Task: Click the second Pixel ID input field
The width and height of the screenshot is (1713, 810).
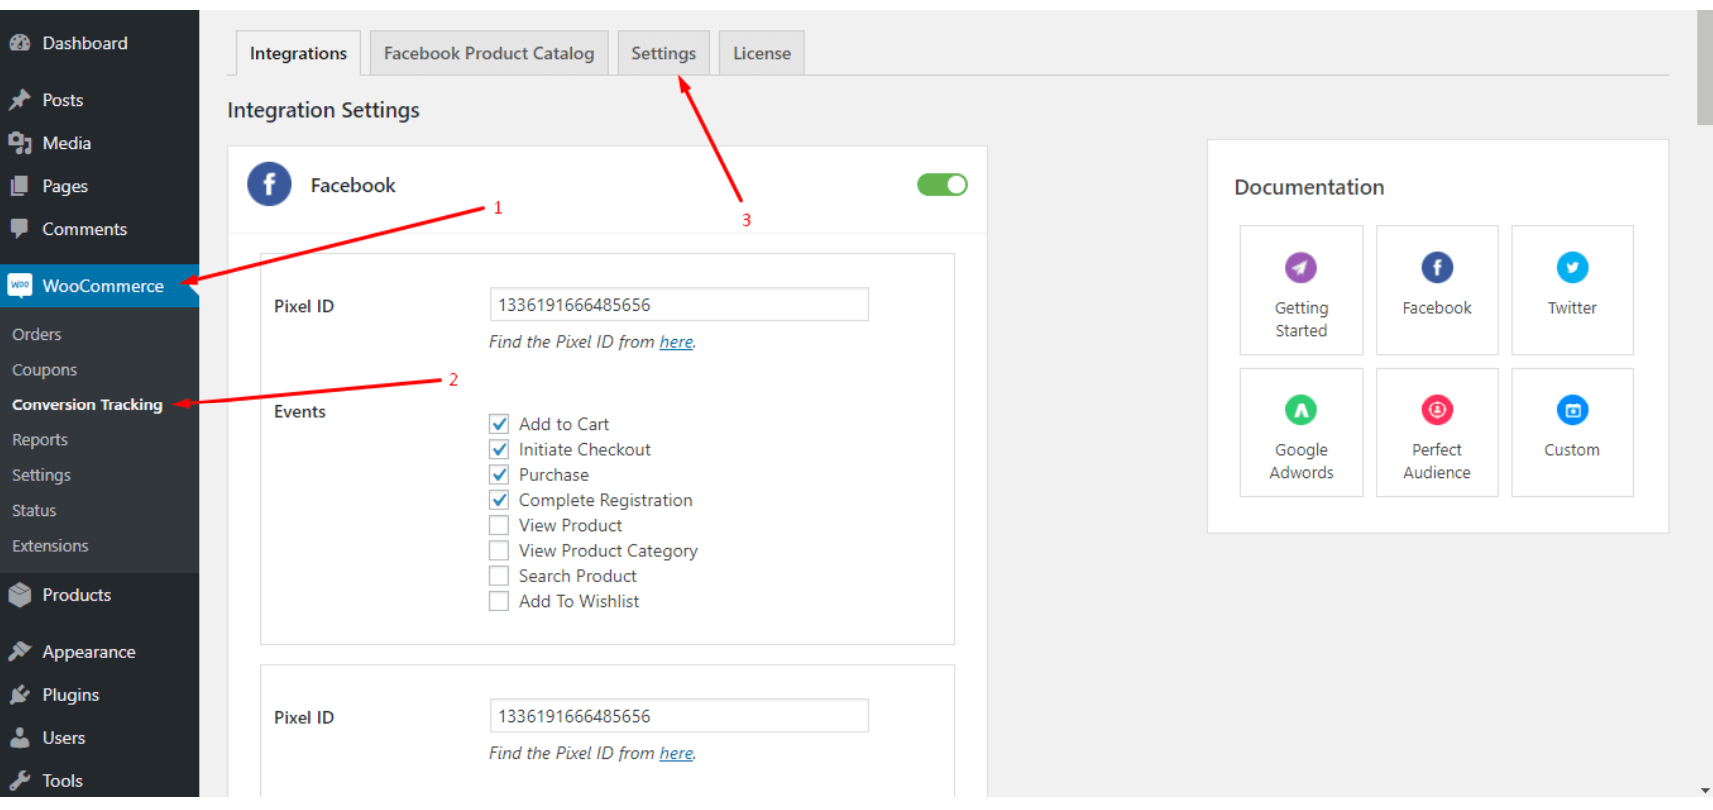Action: (x=679, y=716)
